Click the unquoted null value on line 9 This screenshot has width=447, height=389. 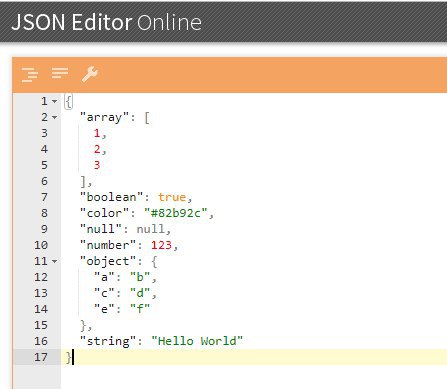151,229
